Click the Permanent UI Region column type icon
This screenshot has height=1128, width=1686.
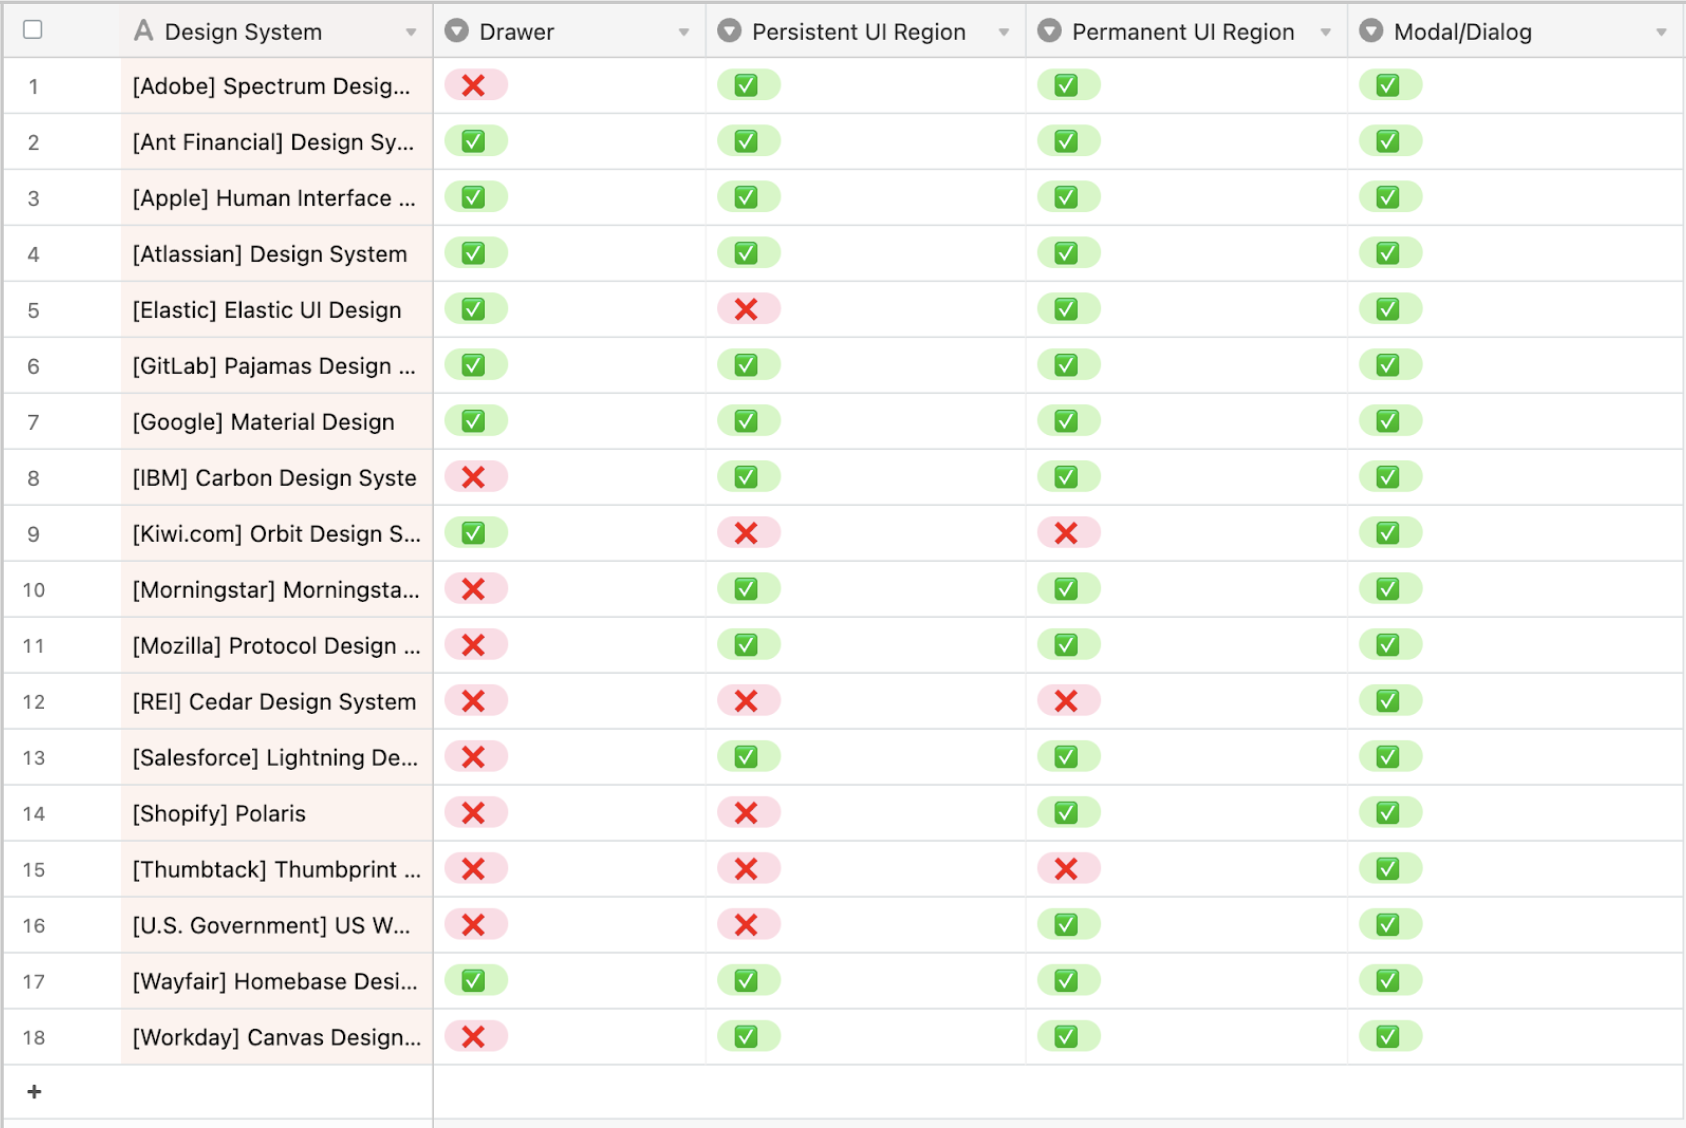pyautogui.click(x=1049, y=31)
